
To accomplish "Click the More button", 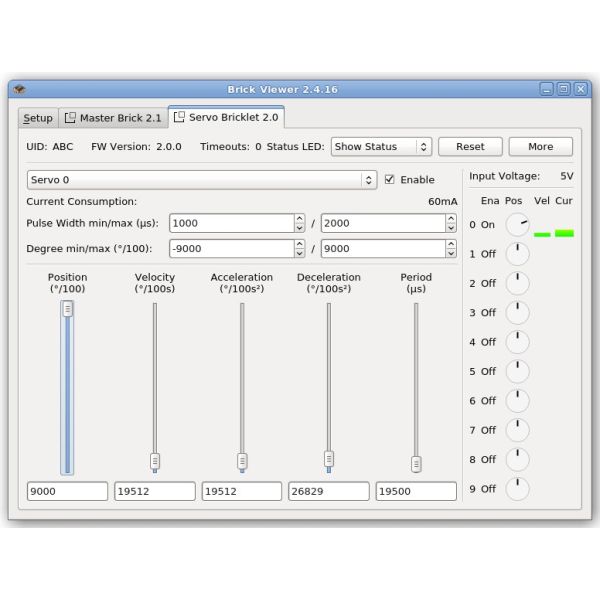I will point(540,147).
